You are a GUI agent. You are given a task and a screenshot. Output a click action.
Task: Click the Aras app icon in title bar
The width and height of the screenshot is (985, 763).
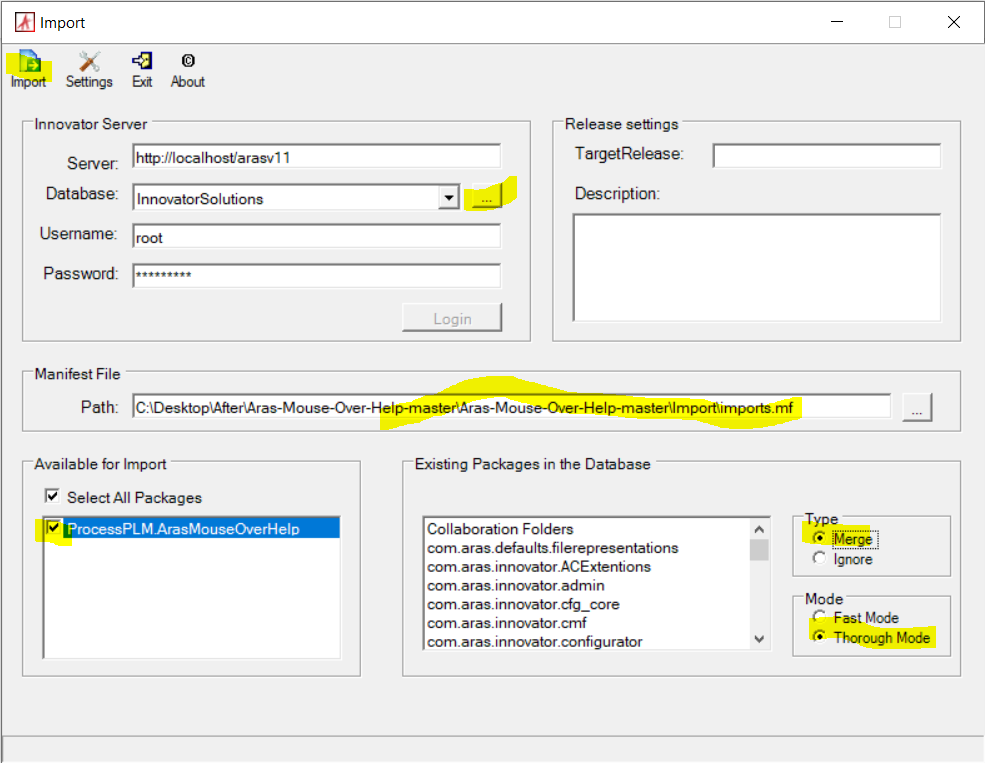click(x=23, y=22)
